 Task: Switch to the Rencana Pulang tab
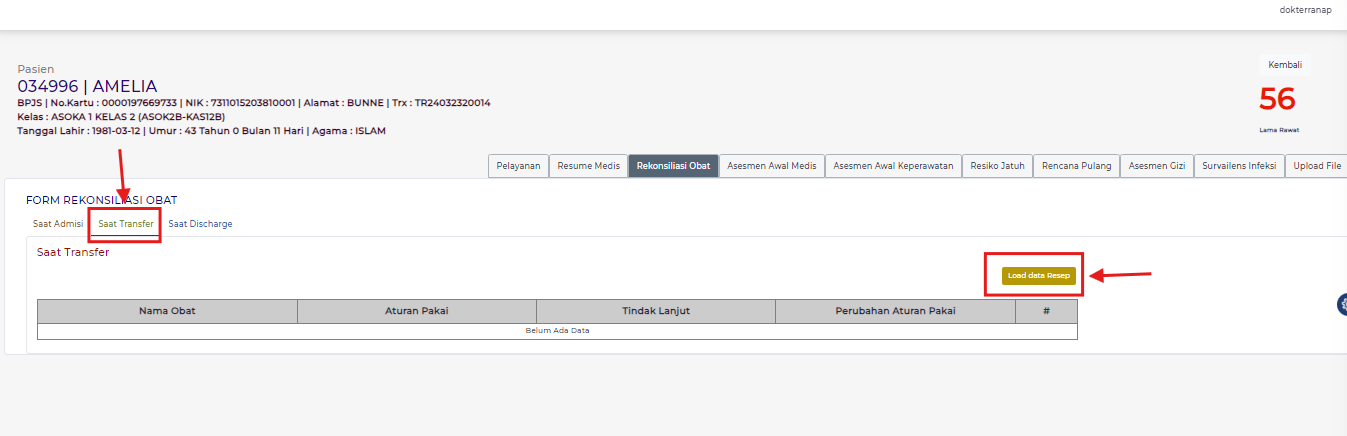pyautogui.click(x=1076, y=166)
